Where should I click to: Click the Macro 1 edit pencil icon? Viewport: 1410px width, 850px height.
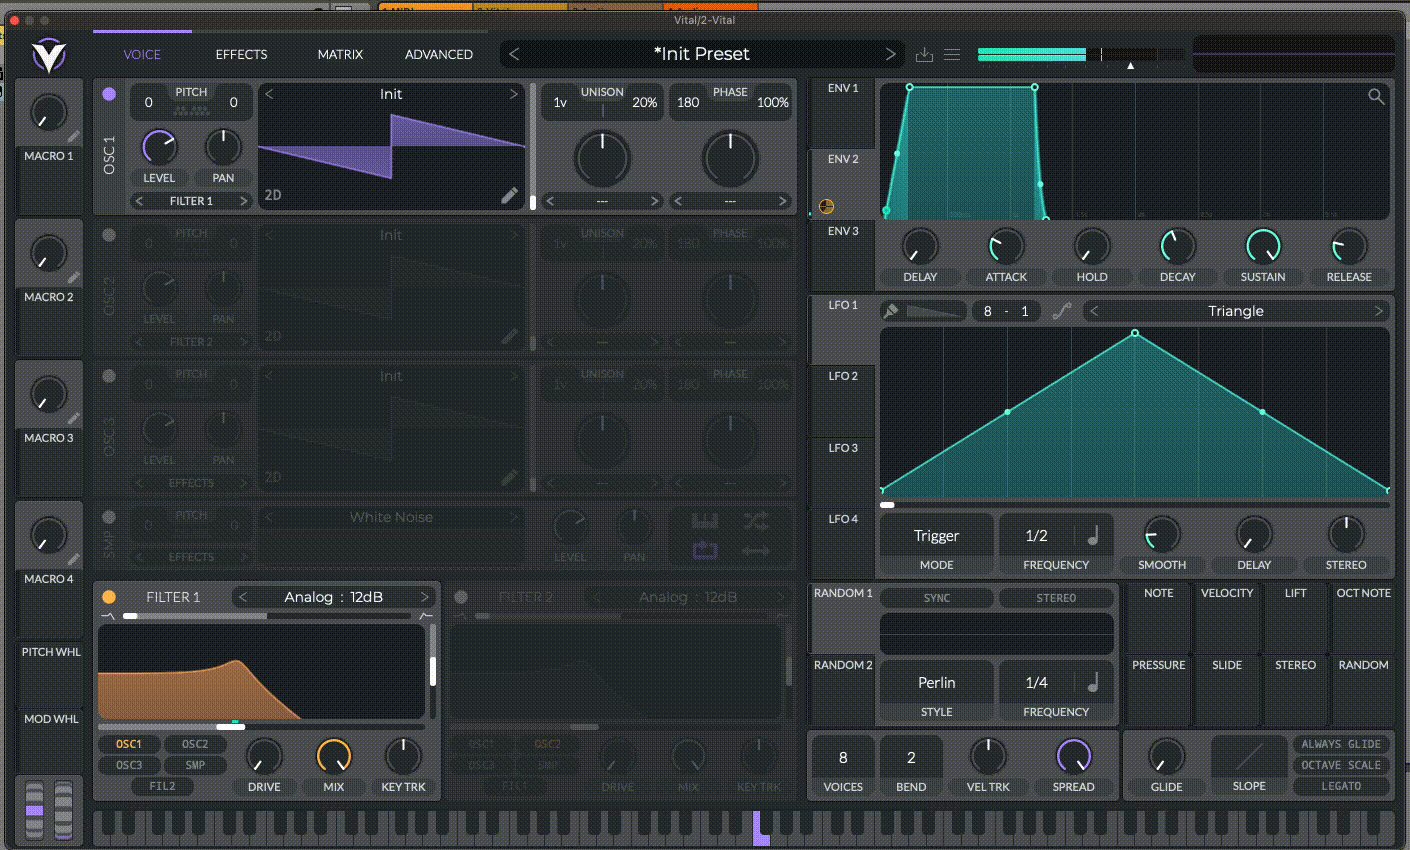click(x=73, y=137)
